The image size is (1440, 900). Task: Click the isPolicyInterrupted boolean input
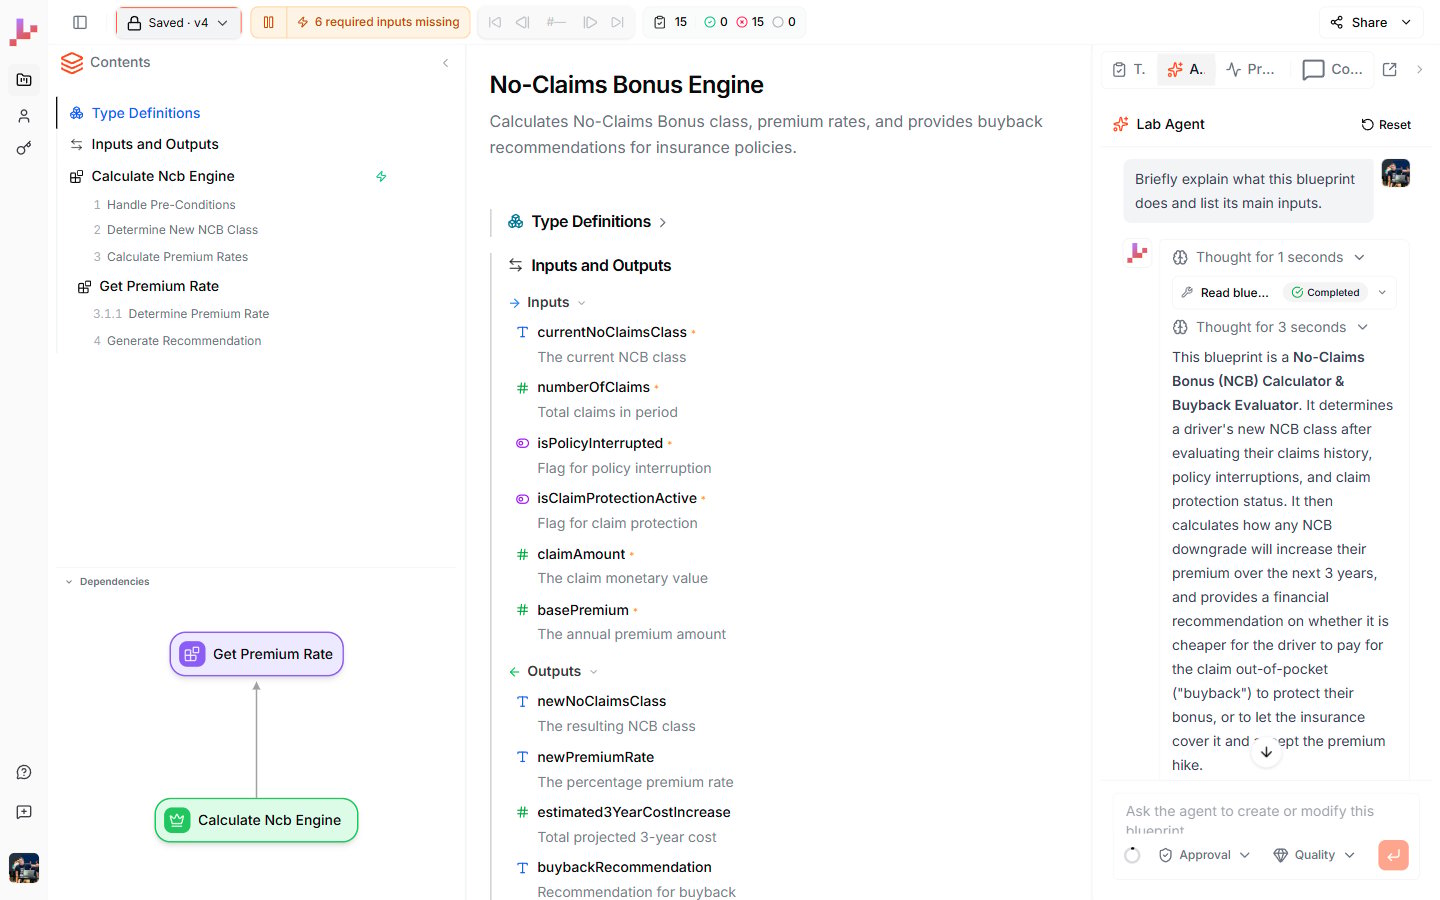600,443
